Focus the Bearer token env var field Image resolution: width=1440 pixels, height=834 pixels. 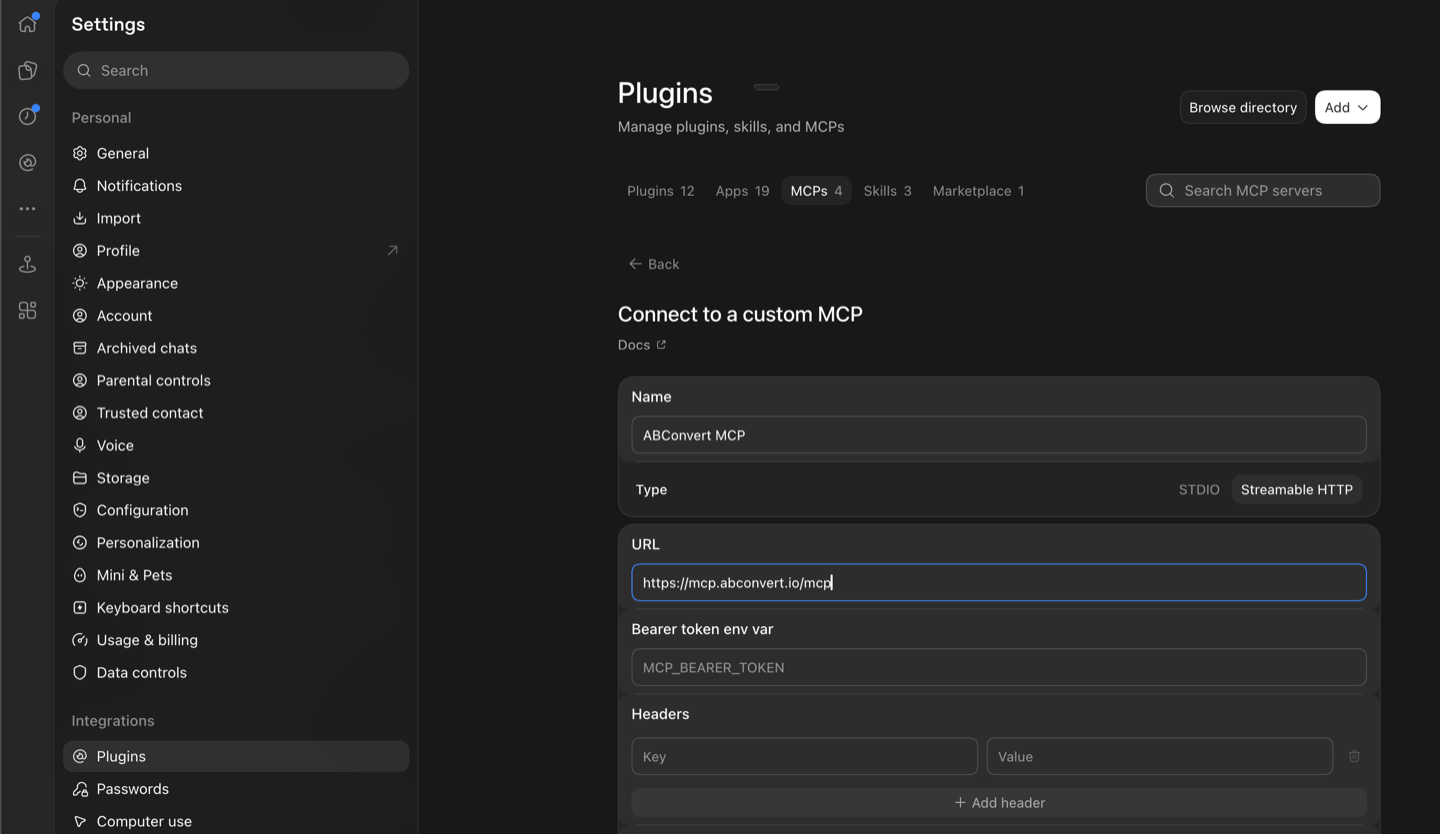(999, 667)
